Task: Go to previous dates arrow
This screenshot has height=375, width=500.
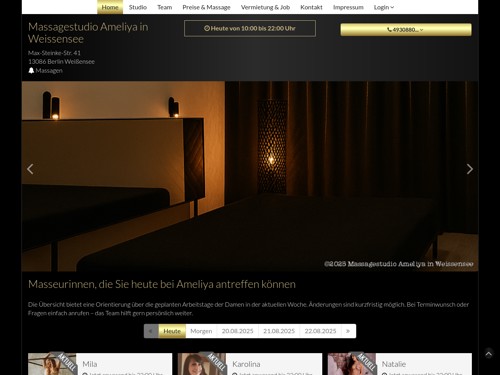Action: pyautogui.click(x=151, y=331)
